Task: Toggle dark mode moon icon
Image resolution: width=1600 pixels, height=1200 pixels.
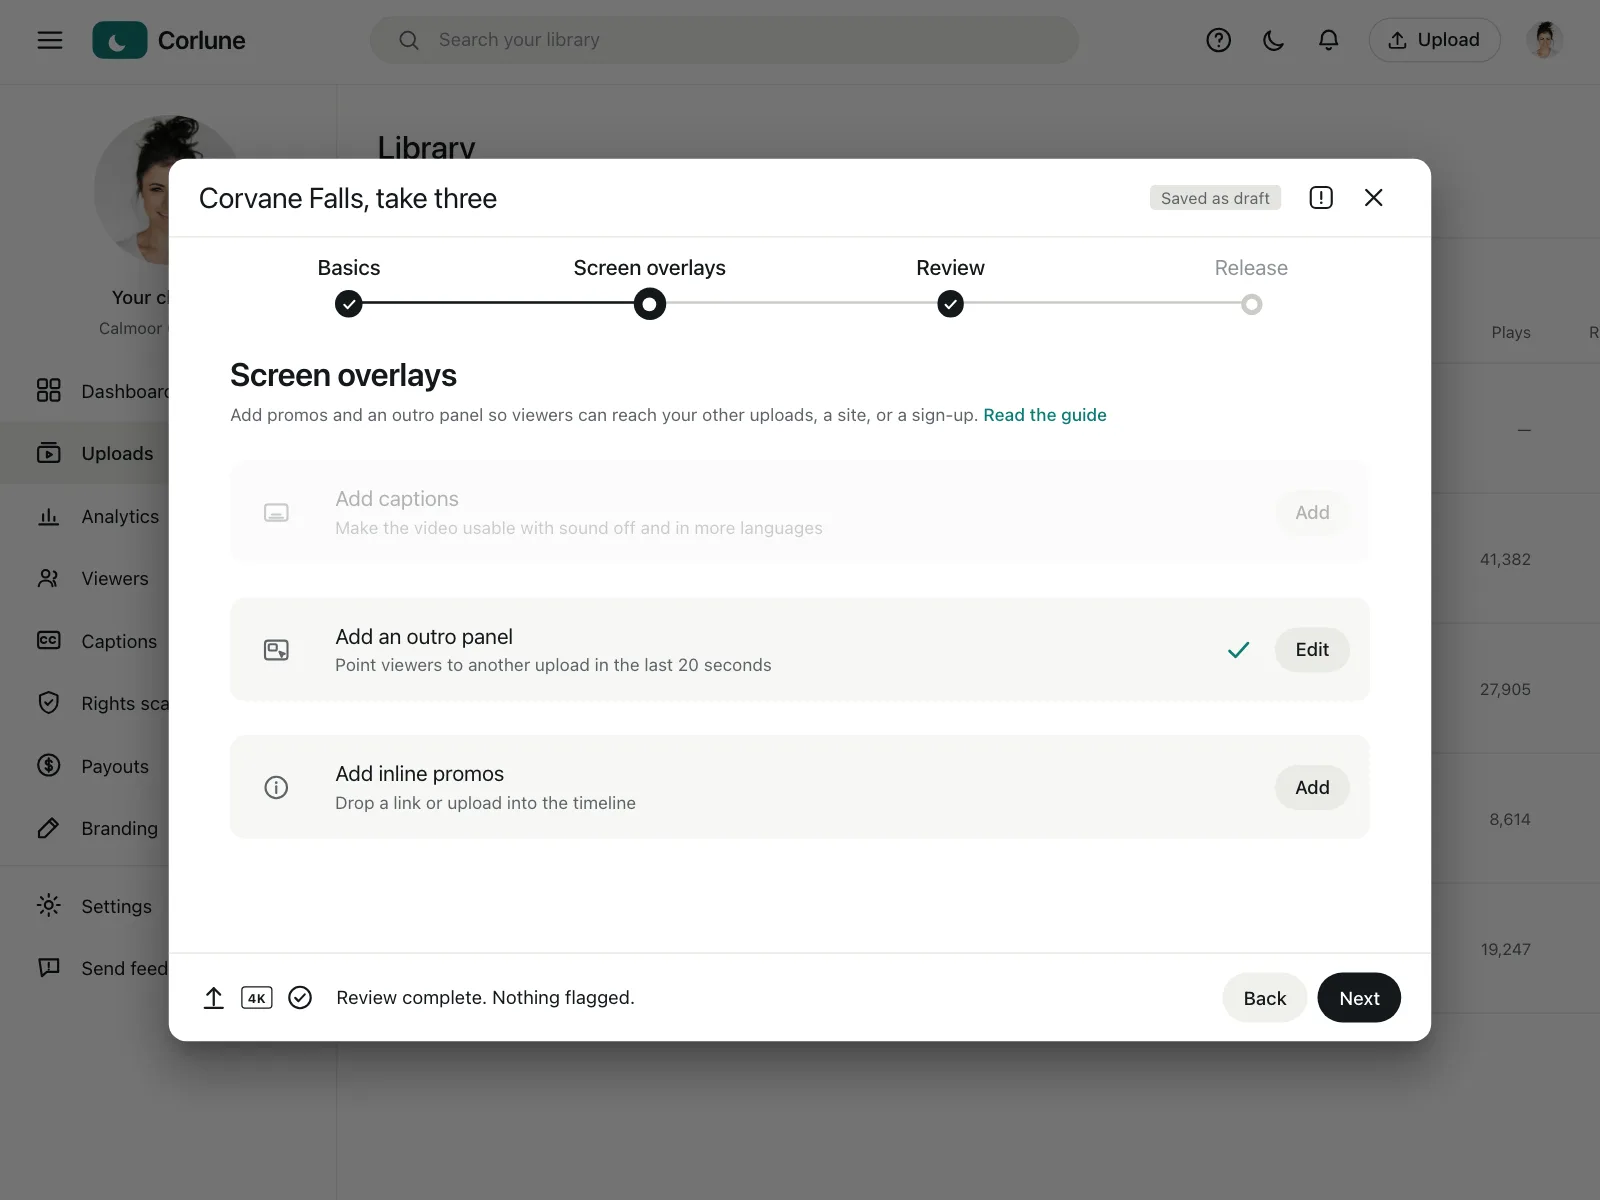Action: point(1273,40)
